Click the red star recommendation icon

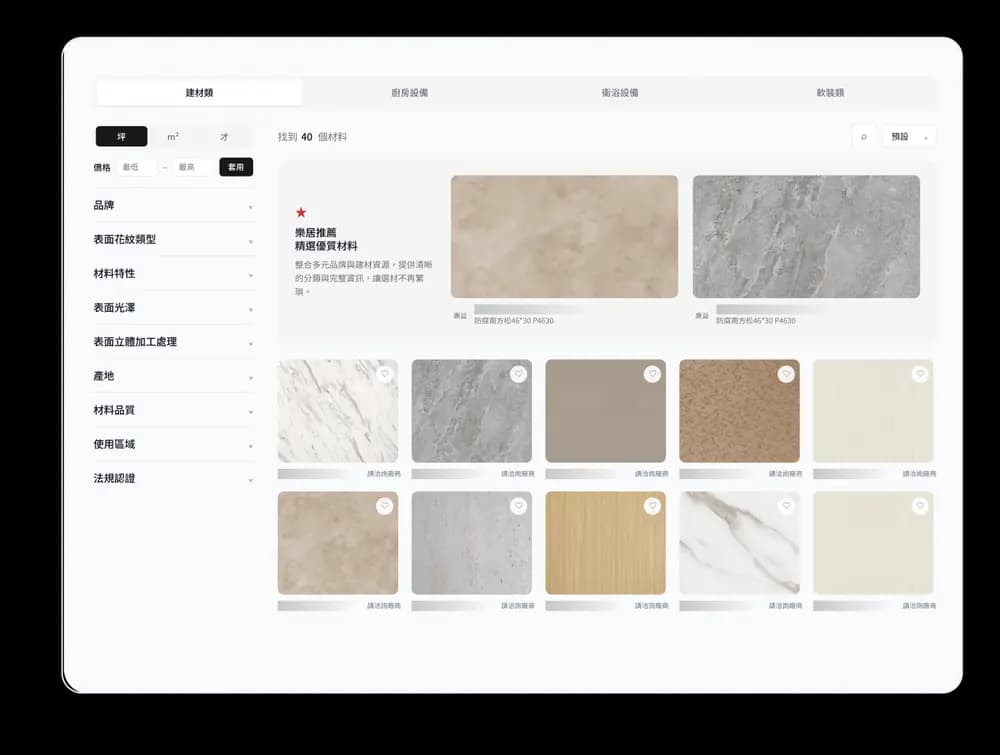[x=301, y=212]
